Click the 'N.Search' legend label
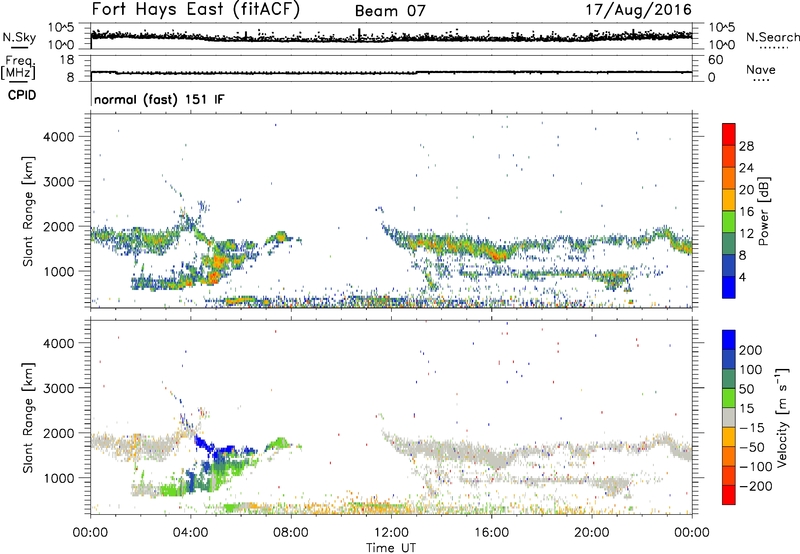 coord(773,37)
